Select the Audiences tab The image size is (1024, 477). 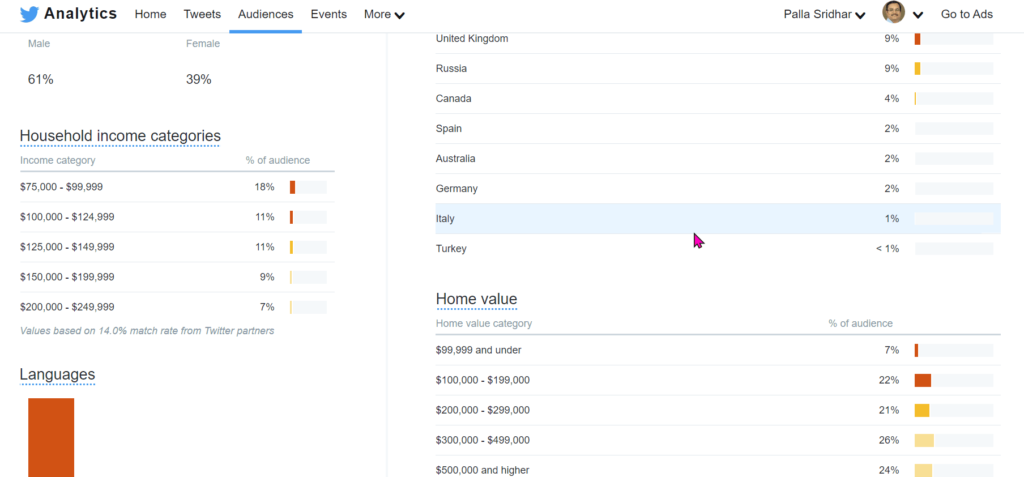point(265,15)
